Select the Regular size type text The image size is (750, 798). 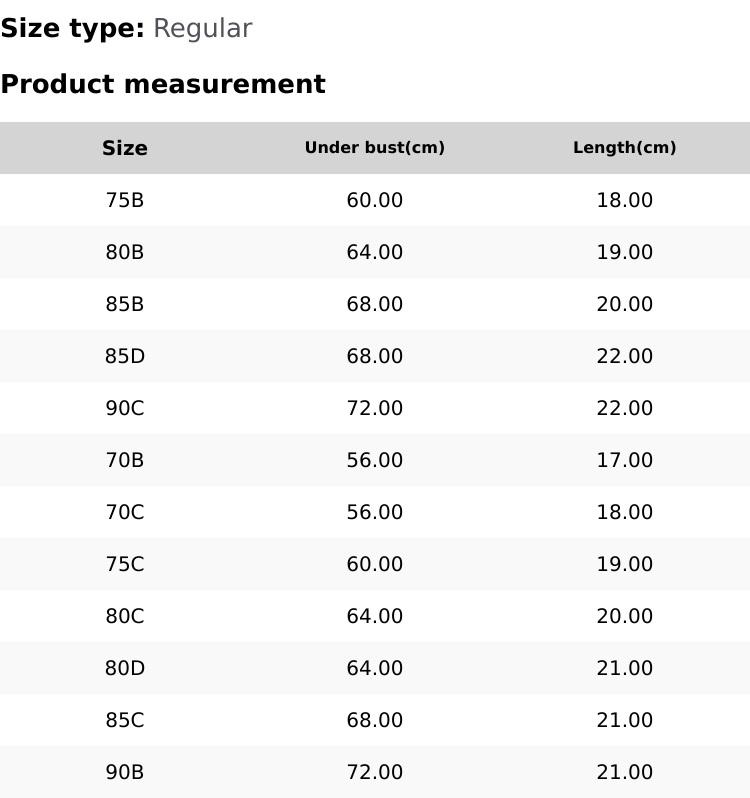pyautogui.click(x=202, y=28)
